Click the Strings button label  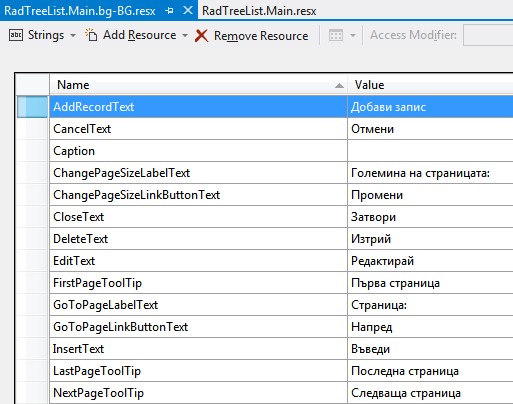46,35
